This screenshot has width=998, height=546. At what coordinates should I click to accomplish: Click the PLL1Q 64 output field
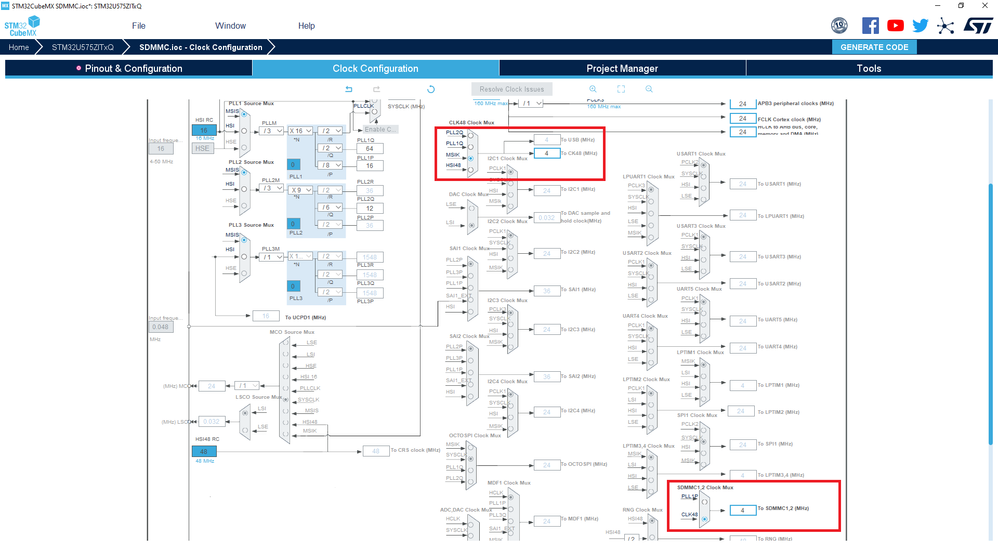(370, 148)
